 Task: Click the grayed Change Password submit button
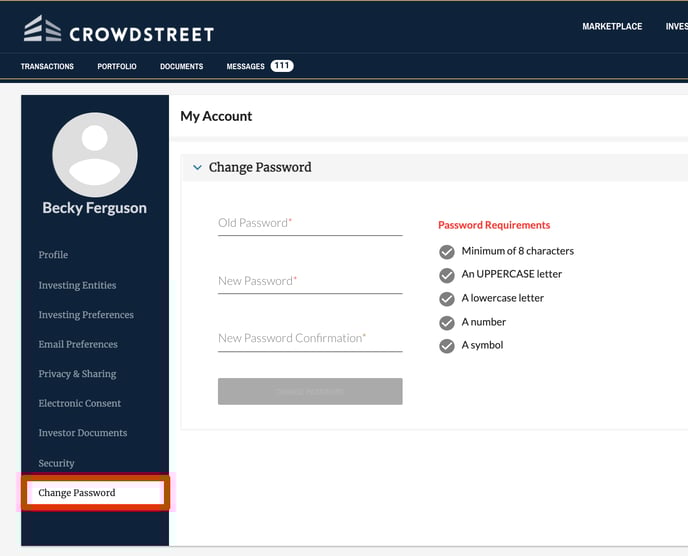point(310,391)
